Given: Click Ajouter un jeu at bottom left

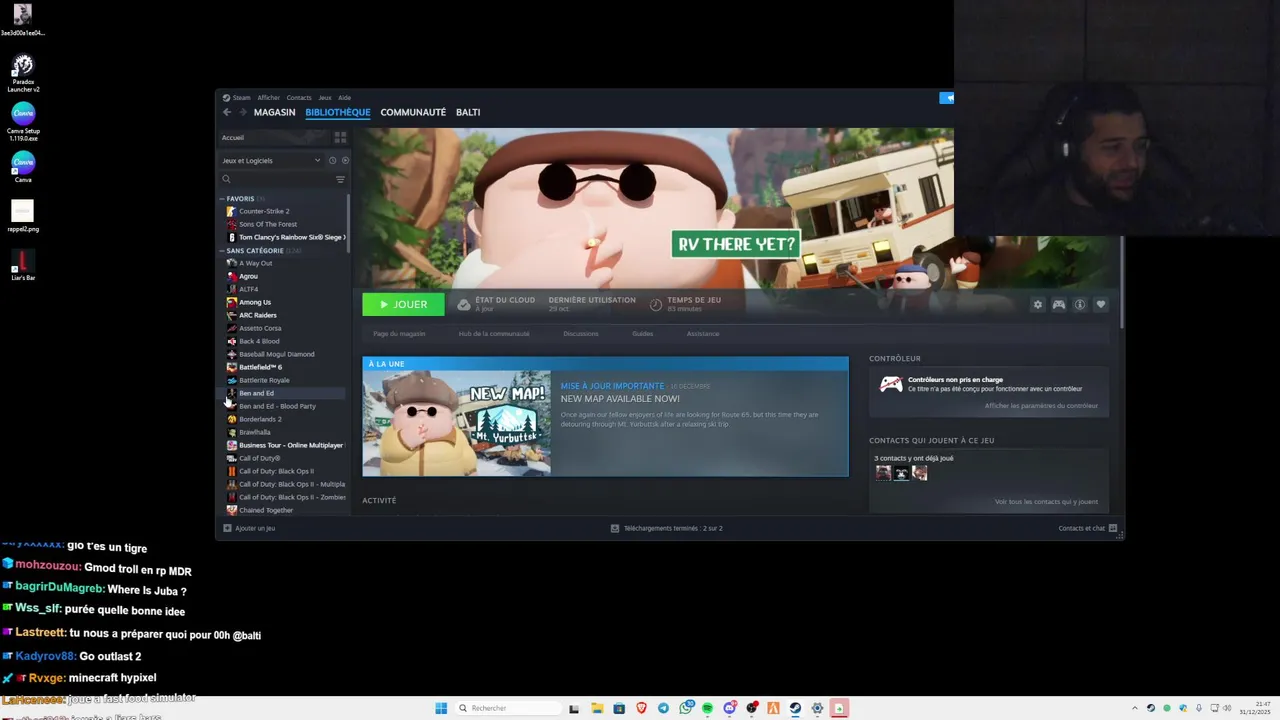Looking at the screenshot, I should (x=249, y=528).
